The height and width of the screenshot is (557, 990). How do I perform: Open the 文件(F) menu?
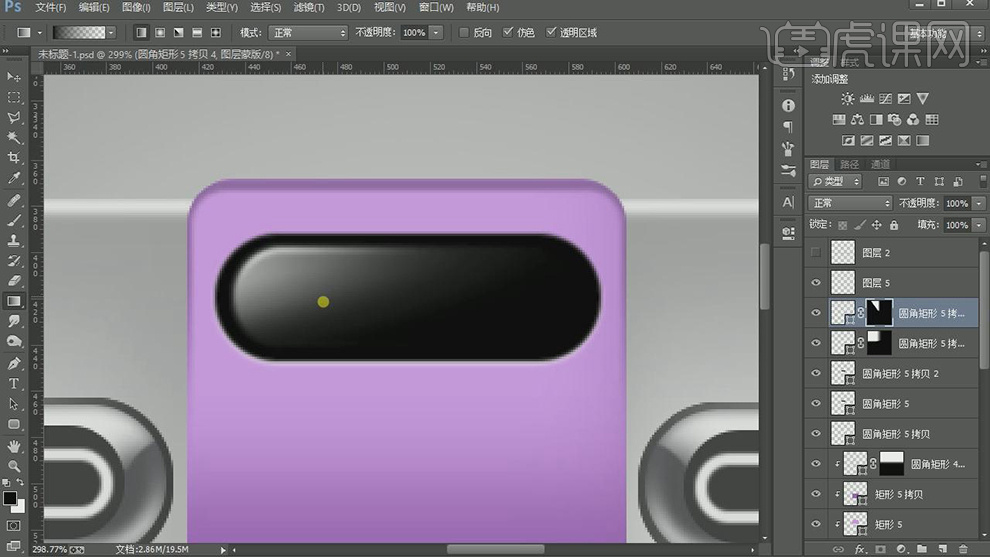coord(51,8)
